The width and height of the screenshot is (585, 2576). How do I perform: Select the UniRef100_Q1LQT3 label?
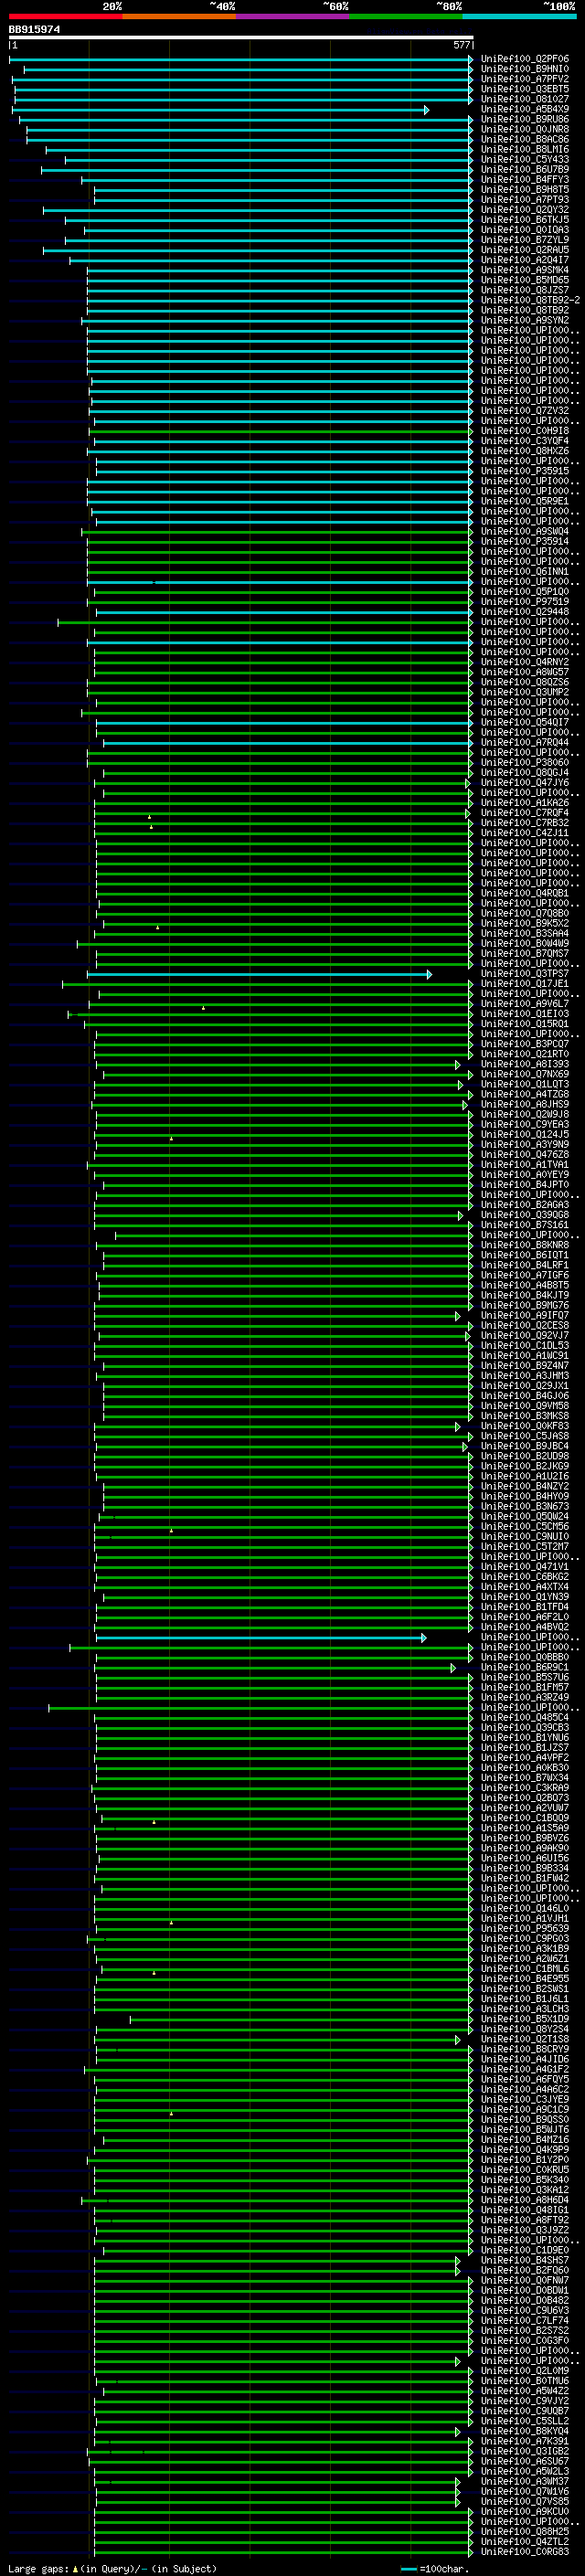(x=525, y=1084)
